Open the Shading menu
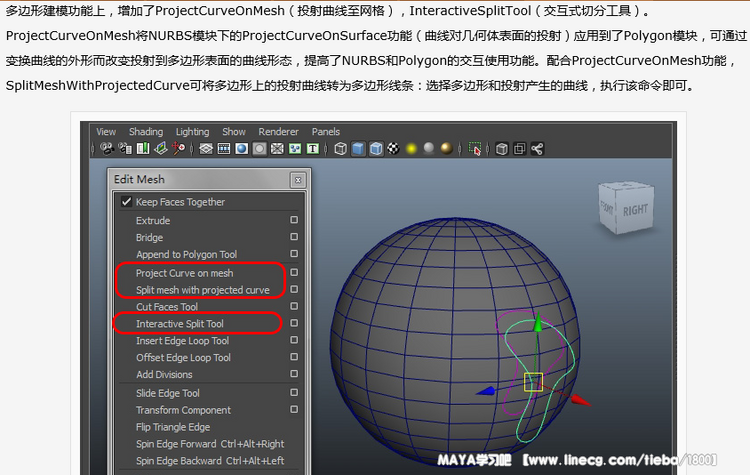The image size is (750, 475). point(146,132)
